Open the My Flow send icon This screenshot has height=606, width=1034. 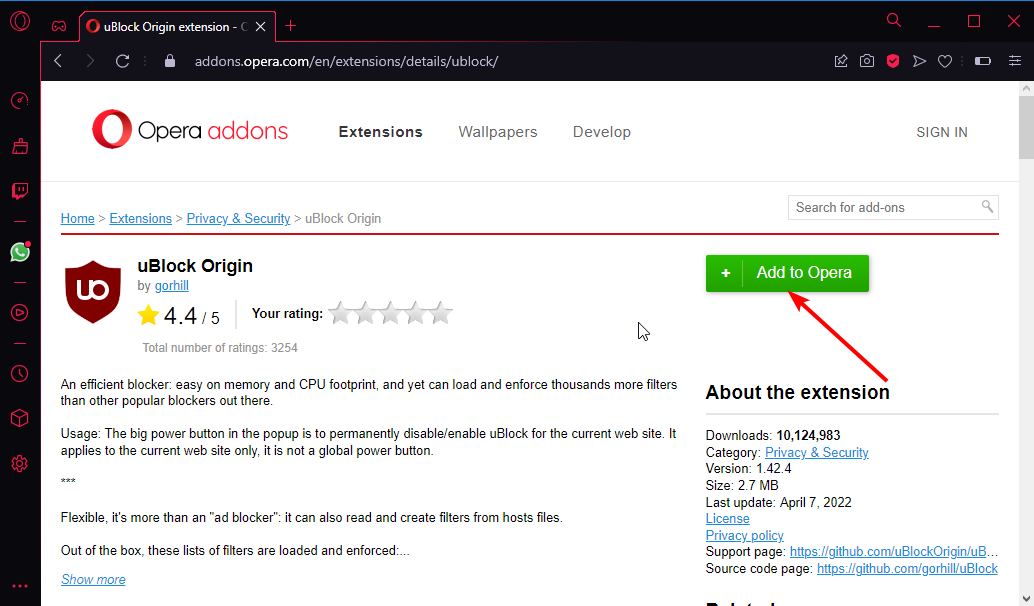(919, 61)
